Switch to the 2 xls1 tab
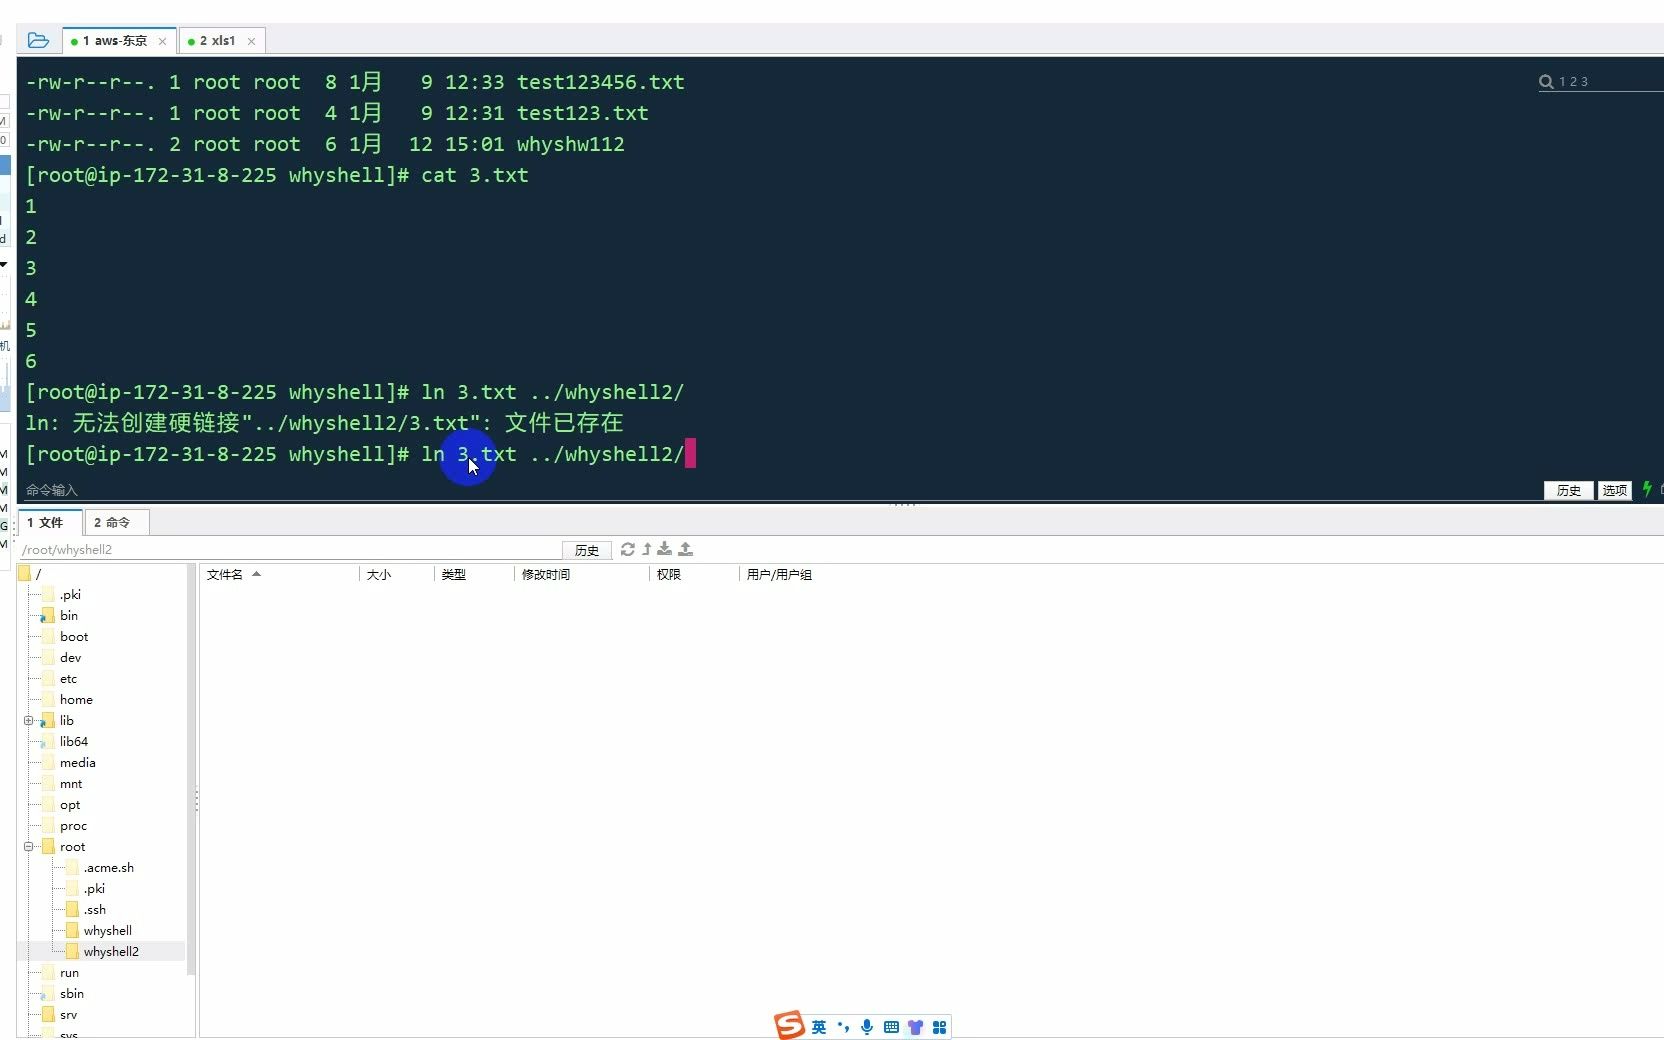Viewport: 1664px width, 1040px height. point(219,41)
